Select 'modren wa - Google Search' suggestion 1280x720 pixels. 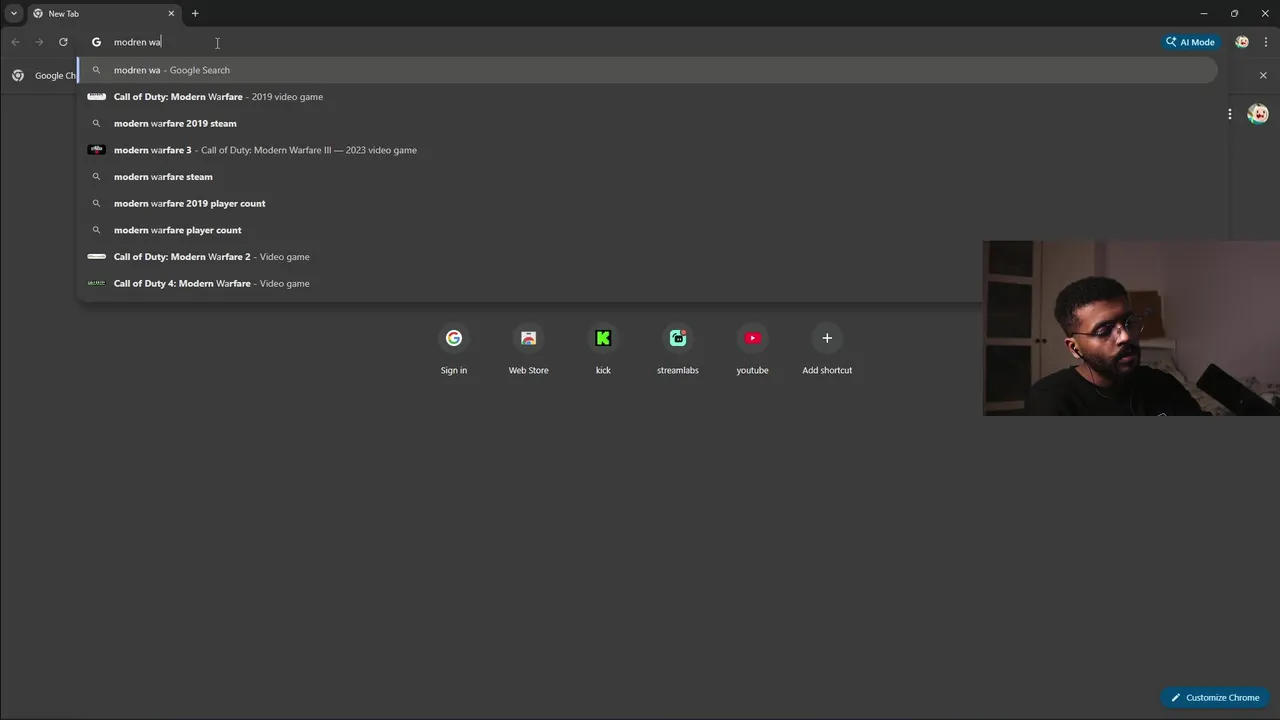[x=647, y=70]
